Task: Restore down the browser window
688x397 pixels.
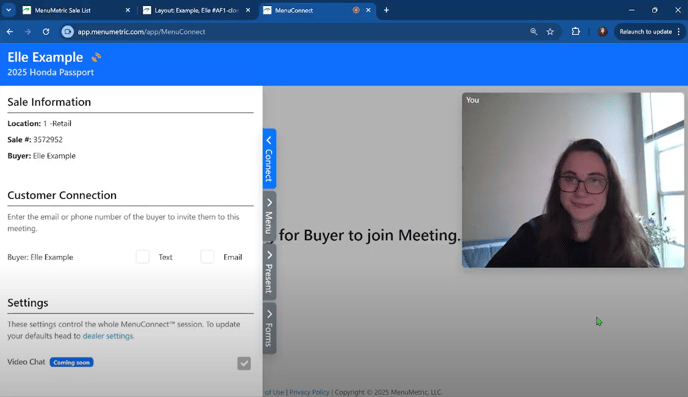Action: pos(654,10)
